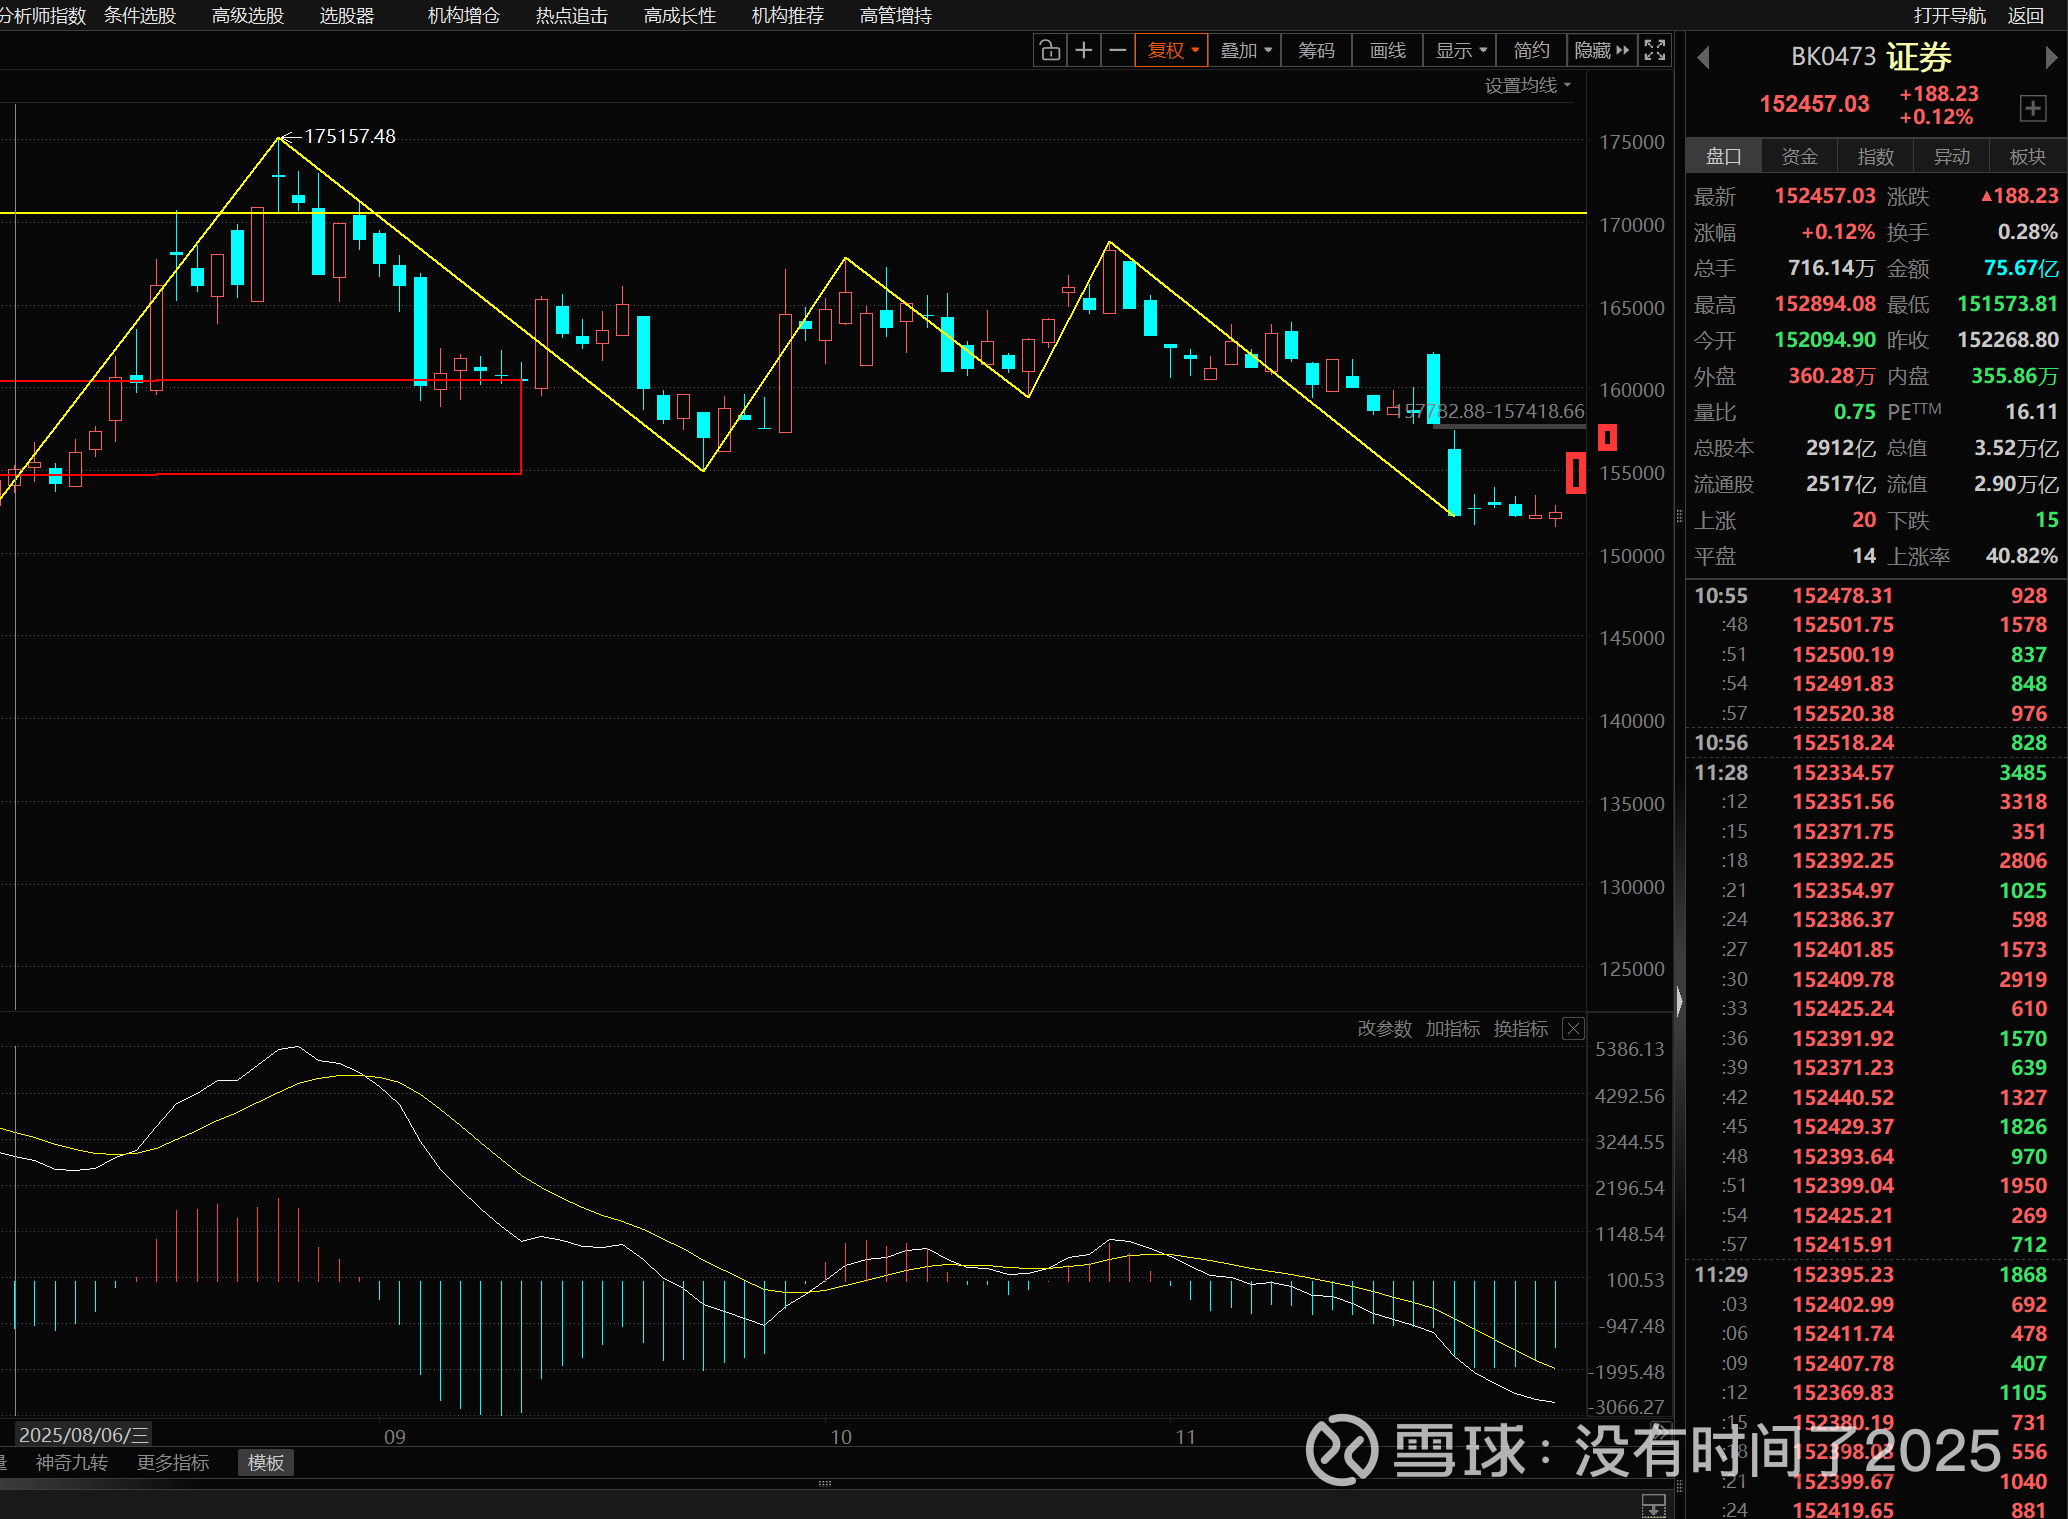
Task: Expand the 叠加 overlay dropdown
Action: pyautogui.click(x=1245, y=50)
